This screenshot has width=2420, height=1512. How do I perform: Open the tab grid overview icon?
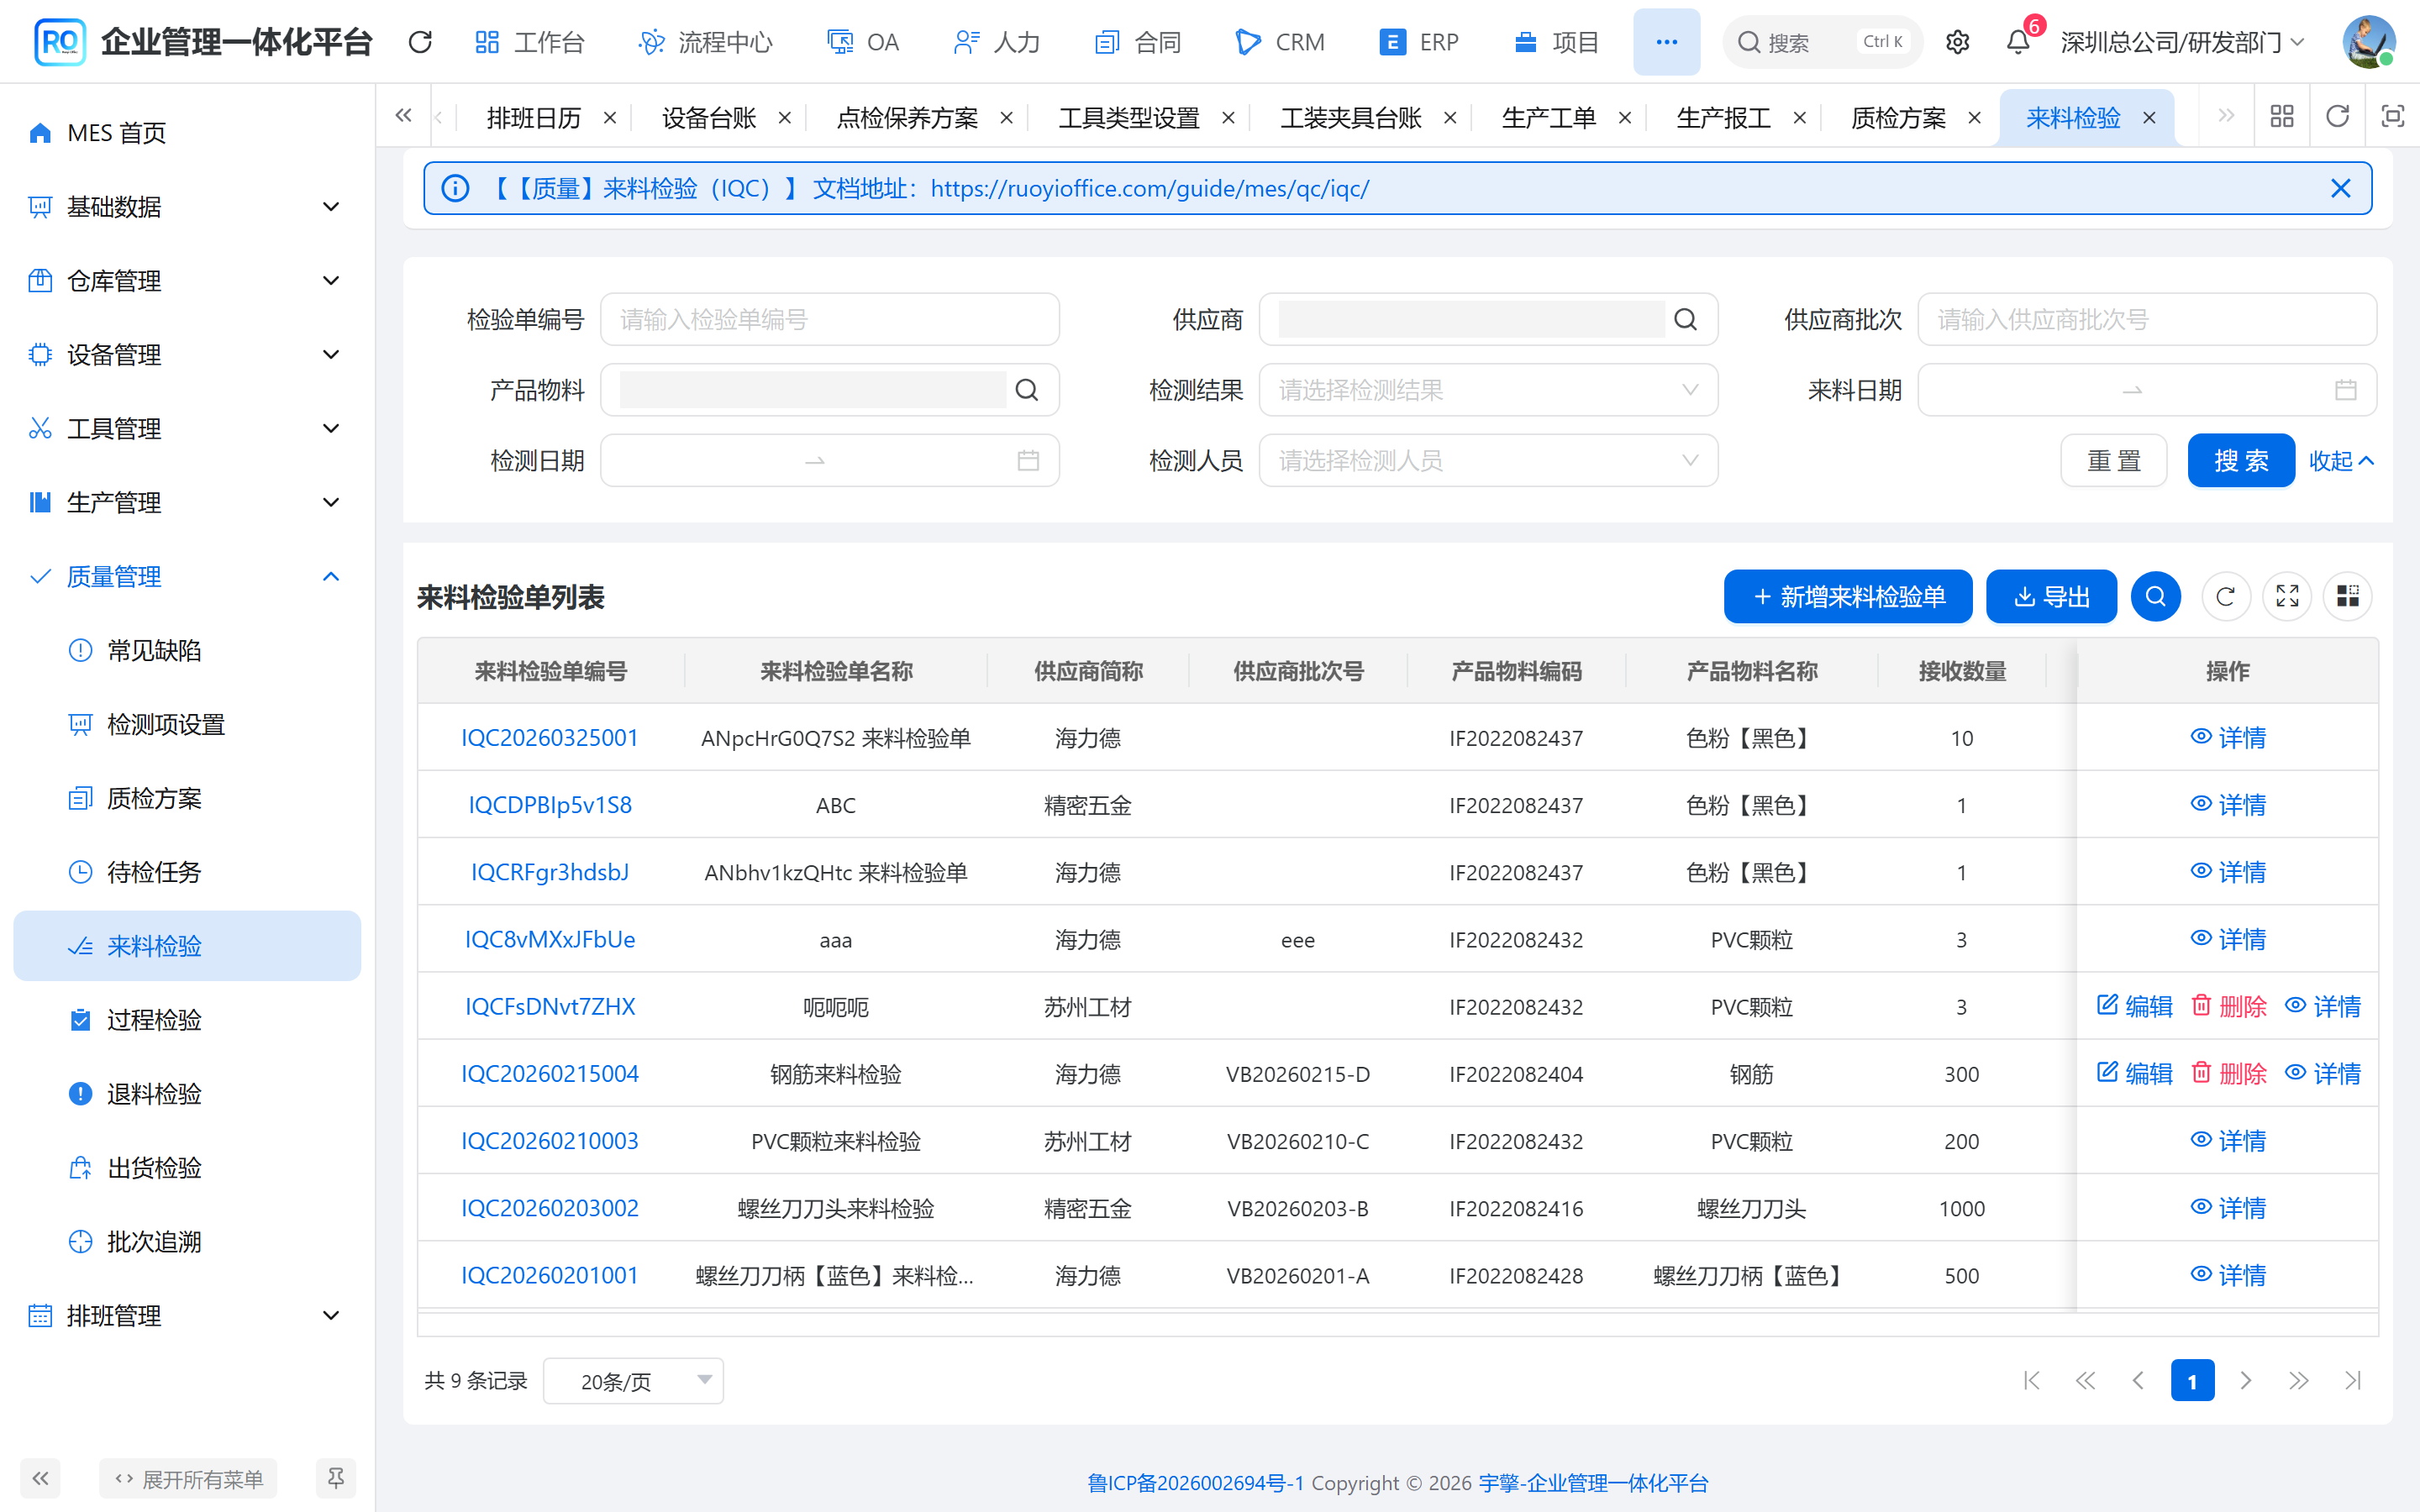[2282, 117]
